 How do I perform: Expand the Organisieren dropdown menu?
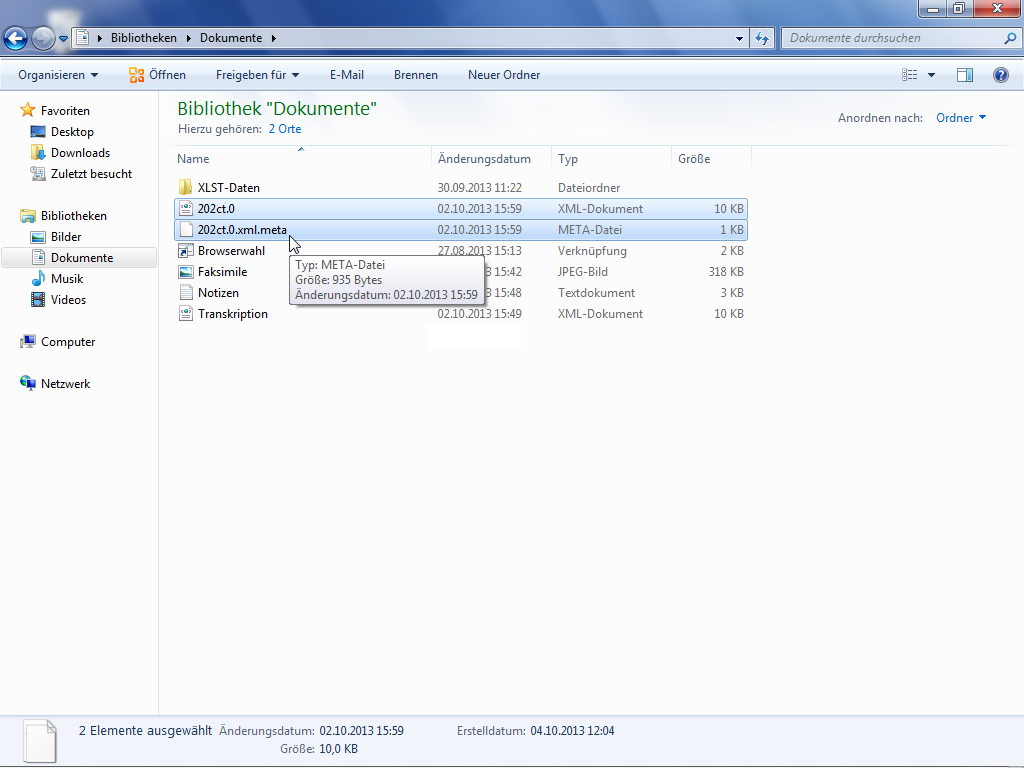point(58,75)
